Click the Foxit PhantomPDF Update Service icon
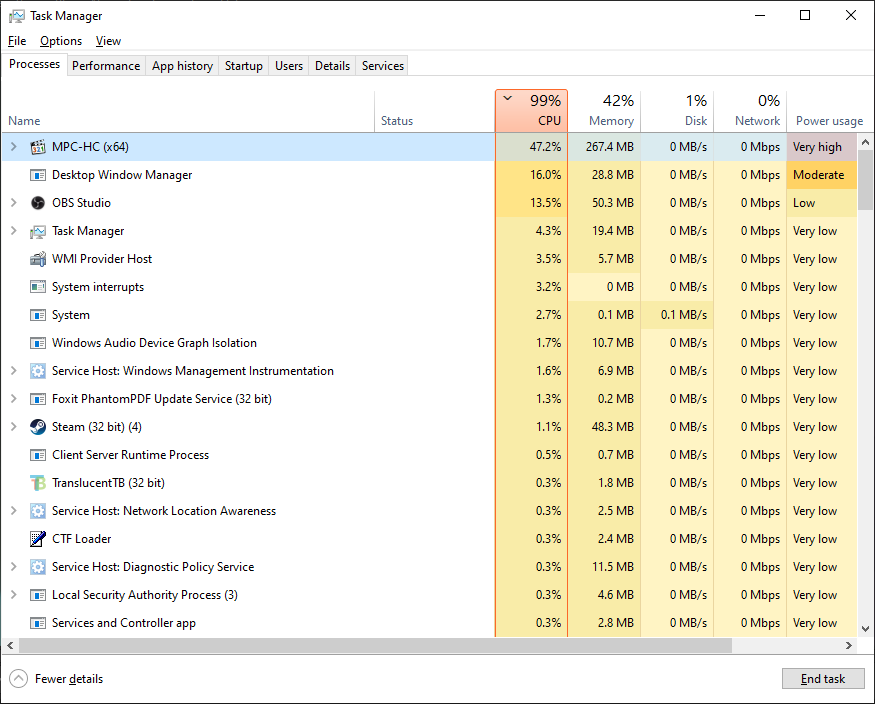Screen dimensions: 875x704 (37, 398)
